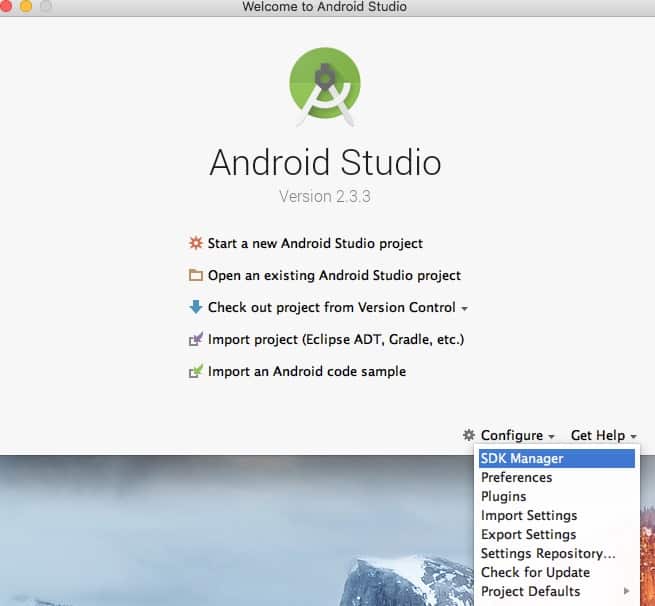655x606 pixels.
Task: Click the folder icon for opening a project
Action: [195, 275]
